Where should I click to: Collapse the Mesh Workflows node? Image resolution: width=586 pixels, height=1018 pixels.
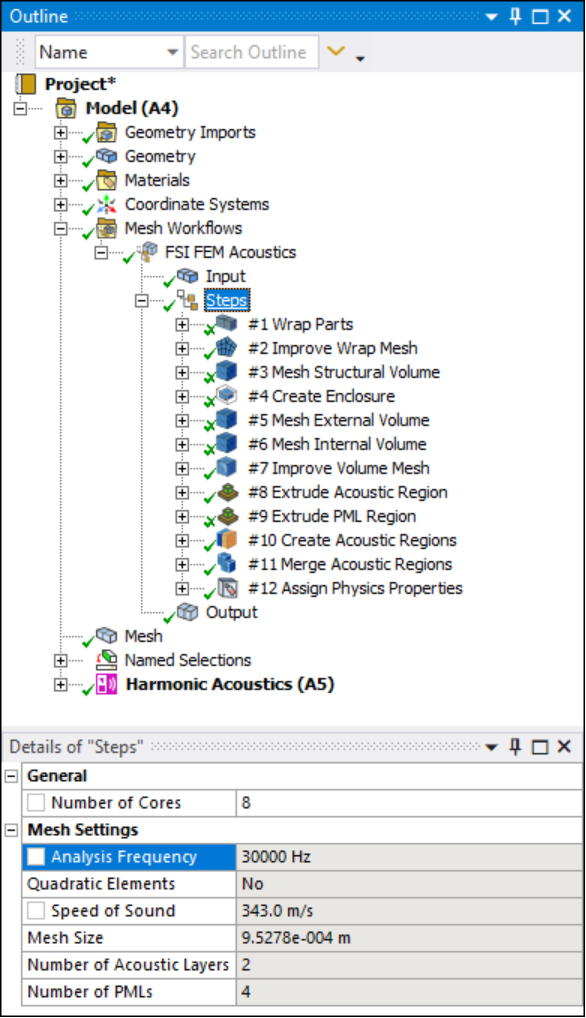pyautogui.click(x=60, y=229)
